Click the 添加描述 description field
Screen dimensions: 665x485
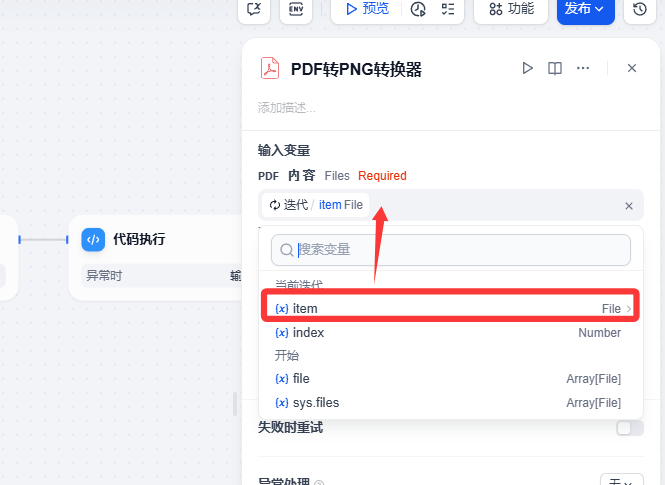287,108
